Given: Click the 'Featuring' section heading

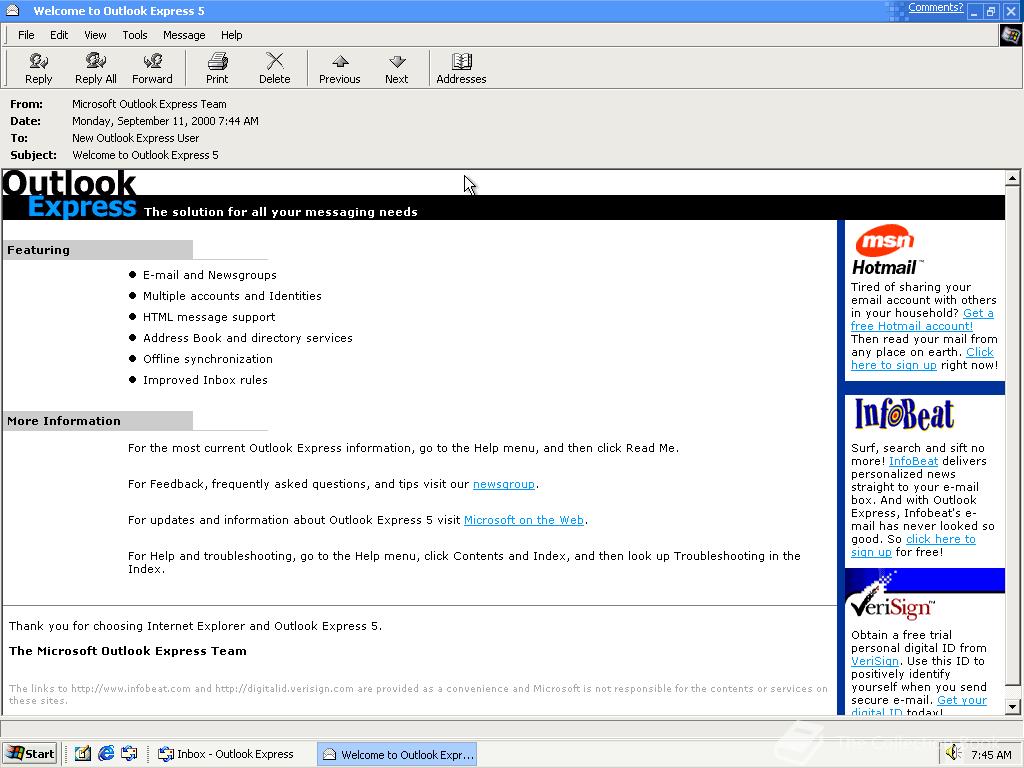Looking at the screenshot, I should (38, 249).
